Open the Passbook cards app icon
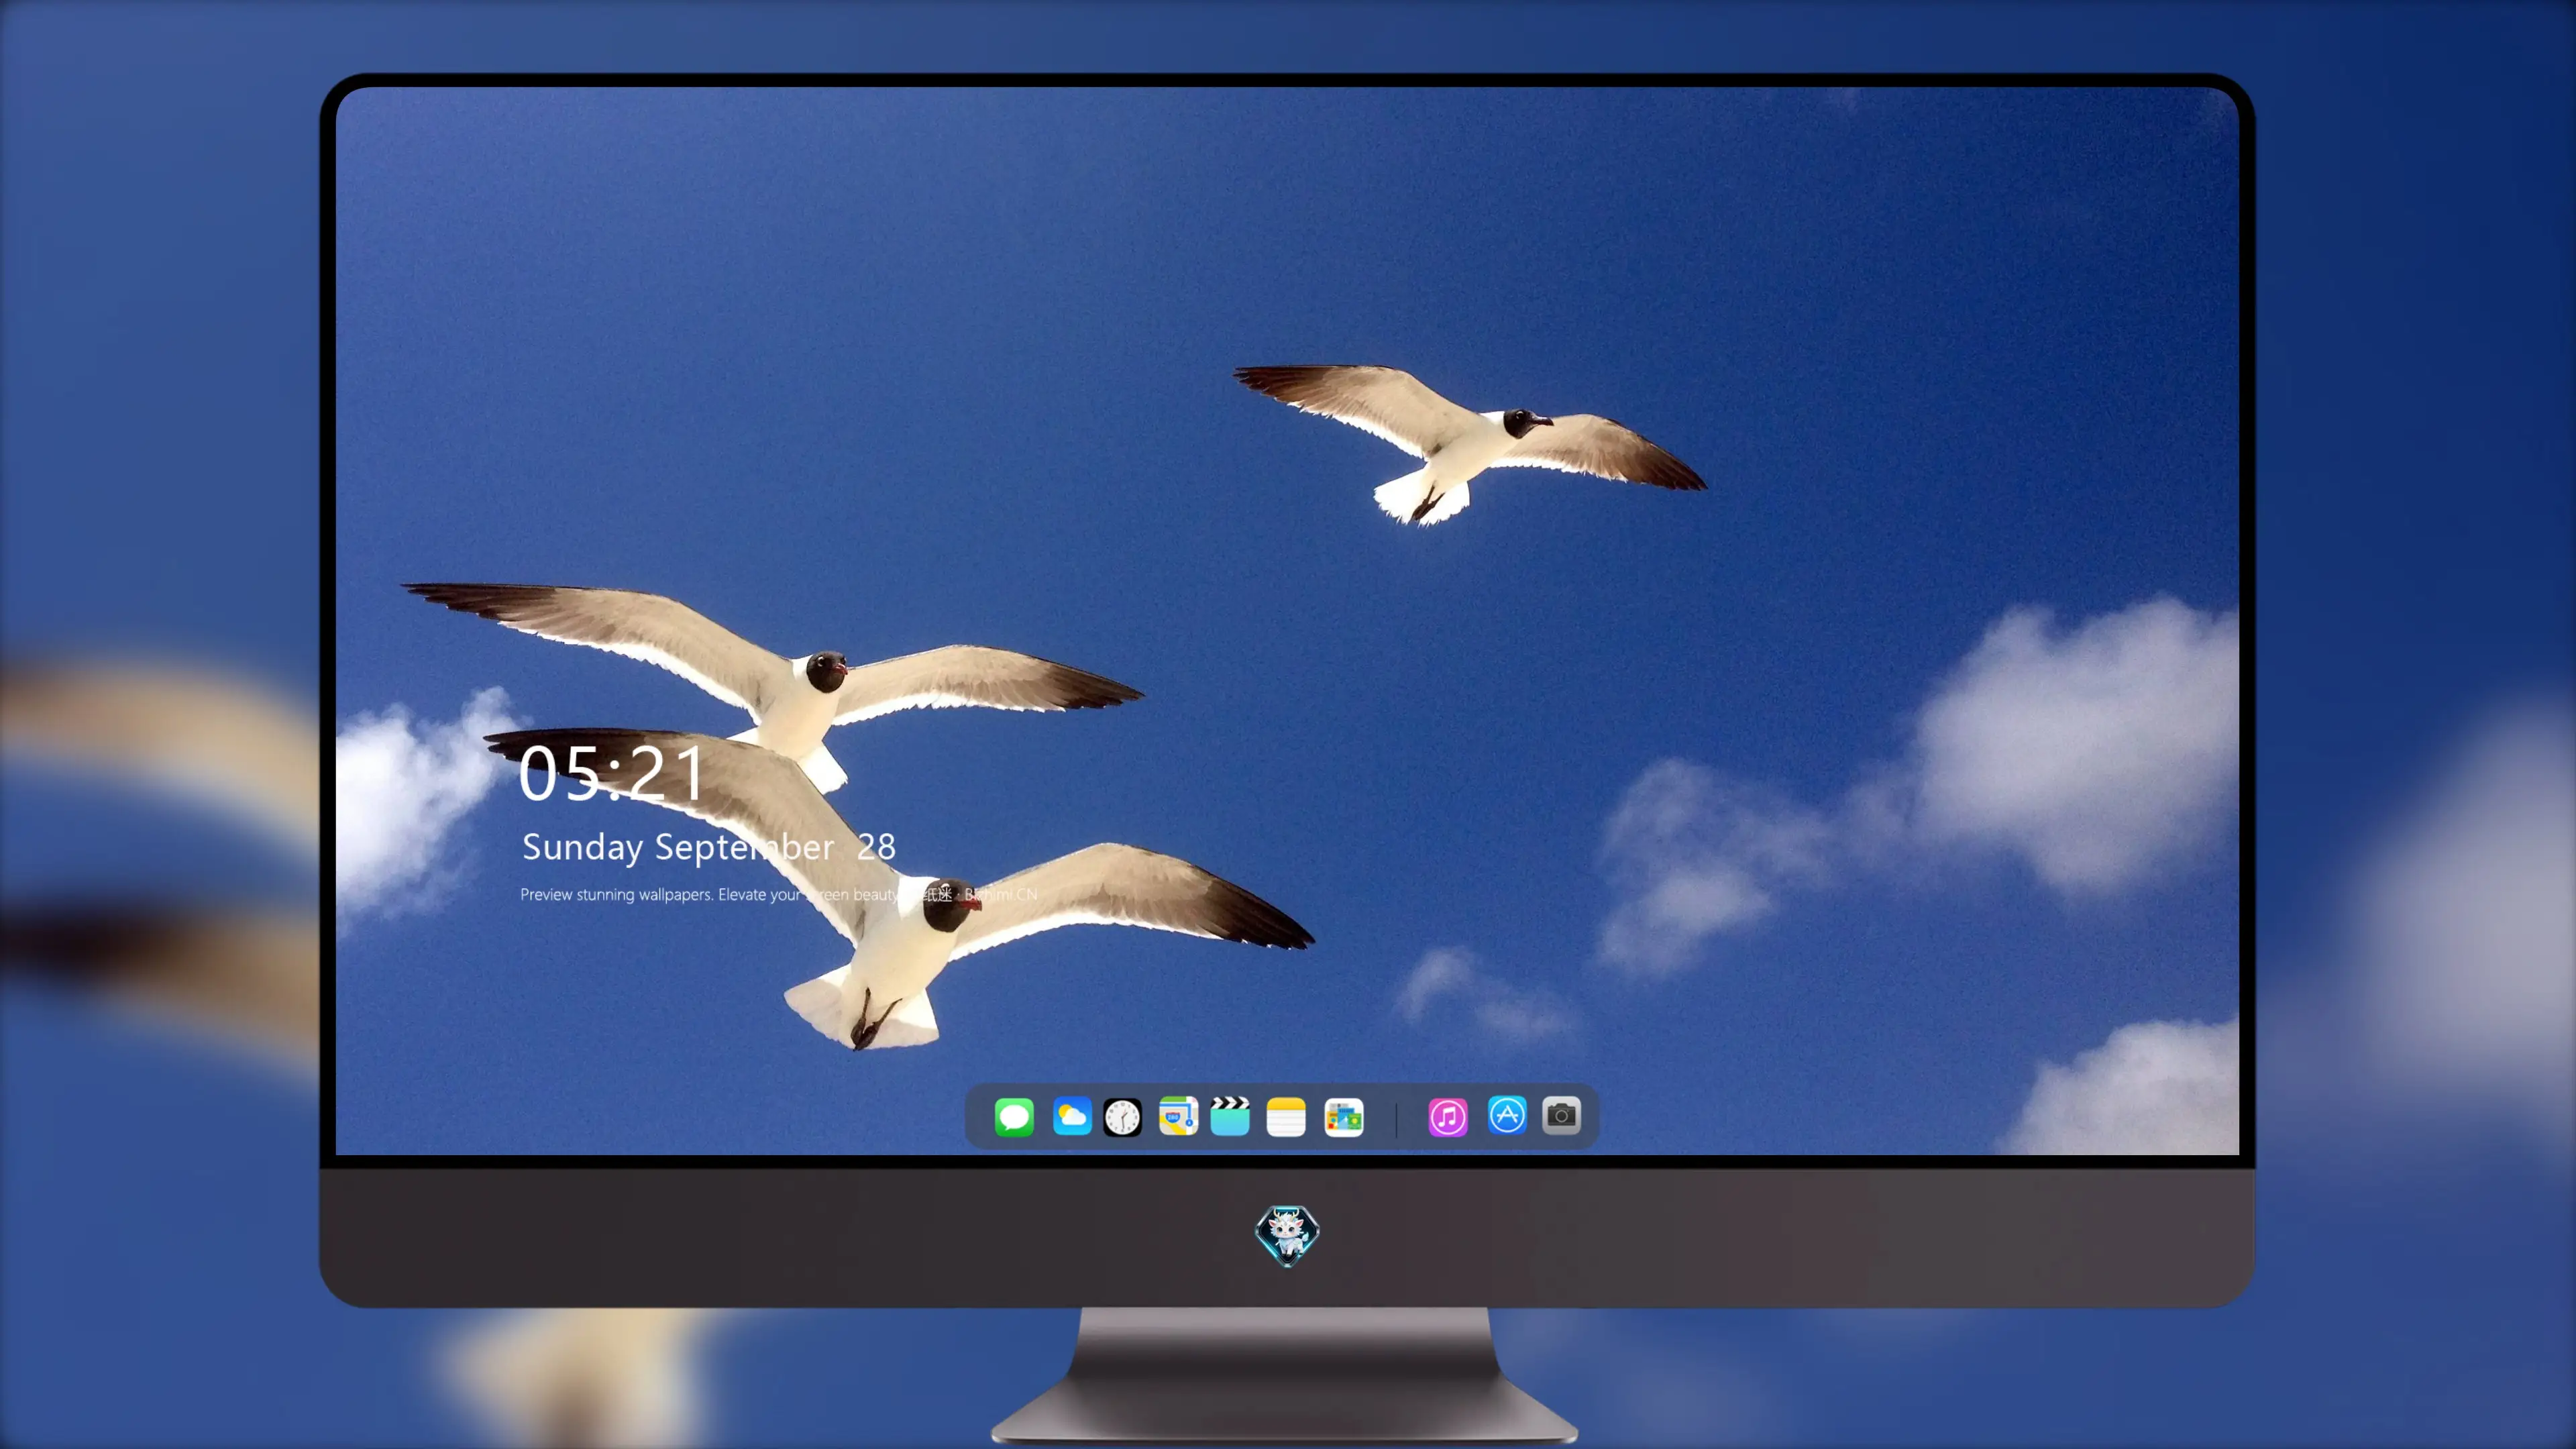The width and height of the screenshot is (2576, 1449). (1344, 1117)
